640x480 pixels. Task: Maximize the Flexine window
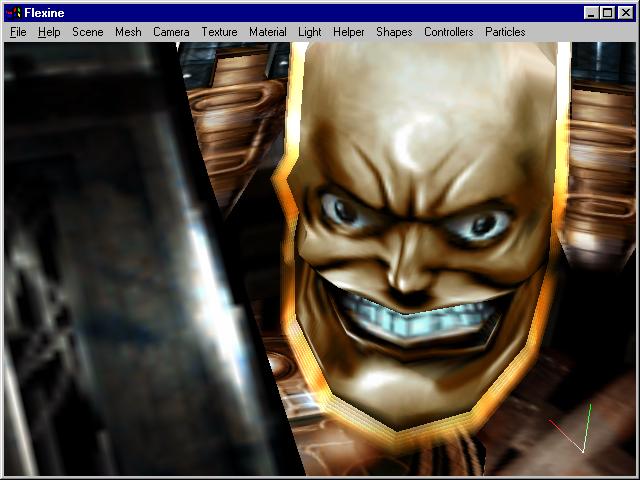coord(607,13)
